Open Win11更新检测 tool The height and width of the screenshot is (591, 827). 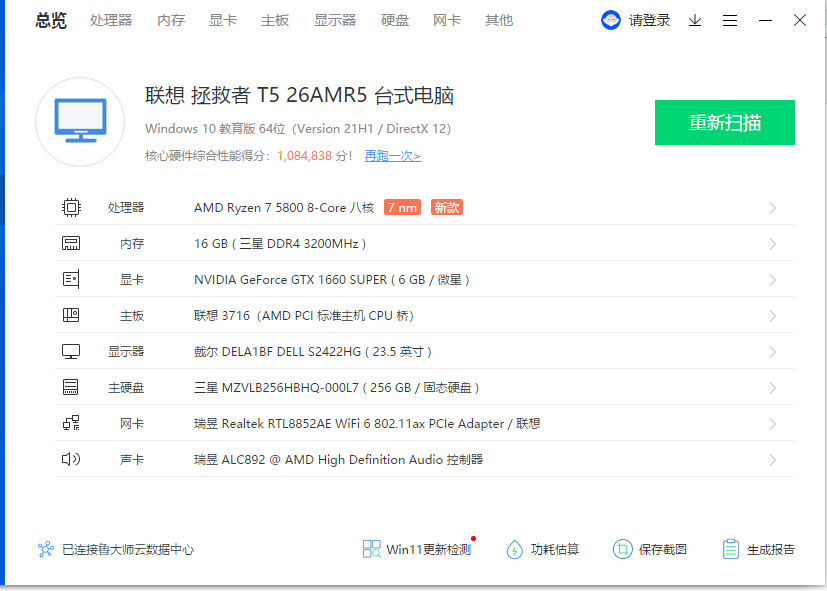coord(417,549)
